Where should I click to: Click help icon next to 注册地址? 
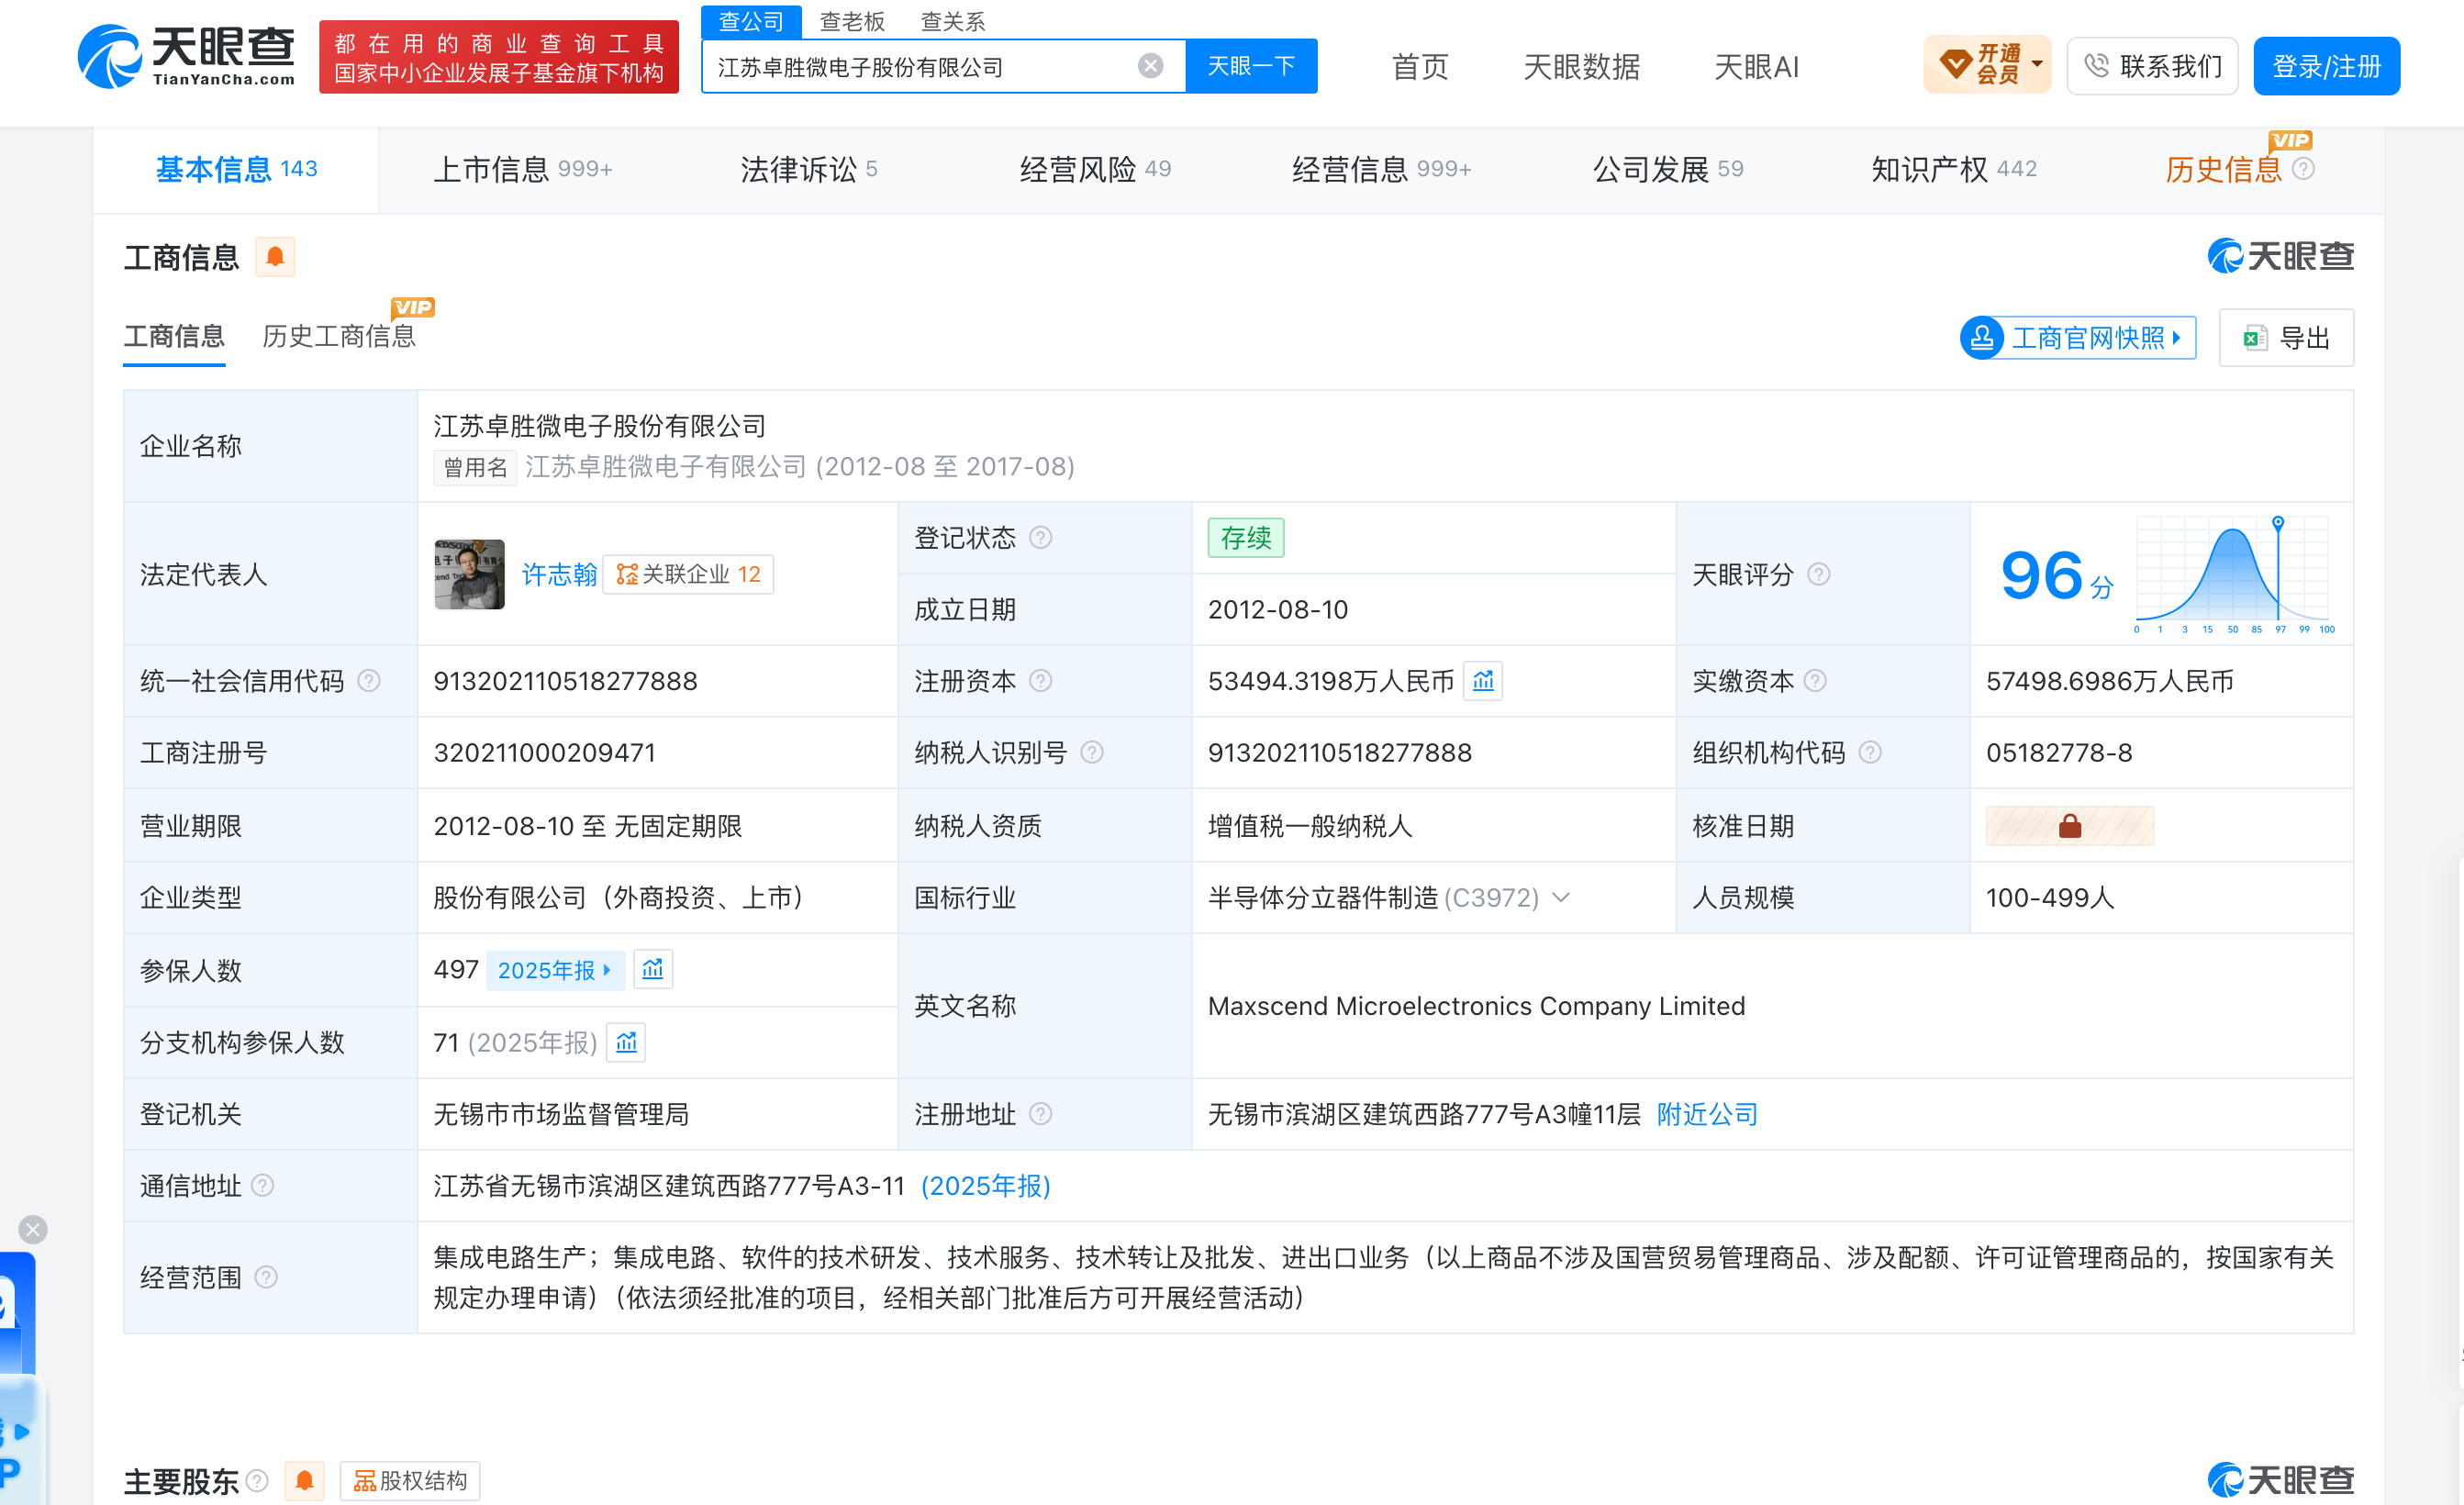[x=1040, y=1113]
